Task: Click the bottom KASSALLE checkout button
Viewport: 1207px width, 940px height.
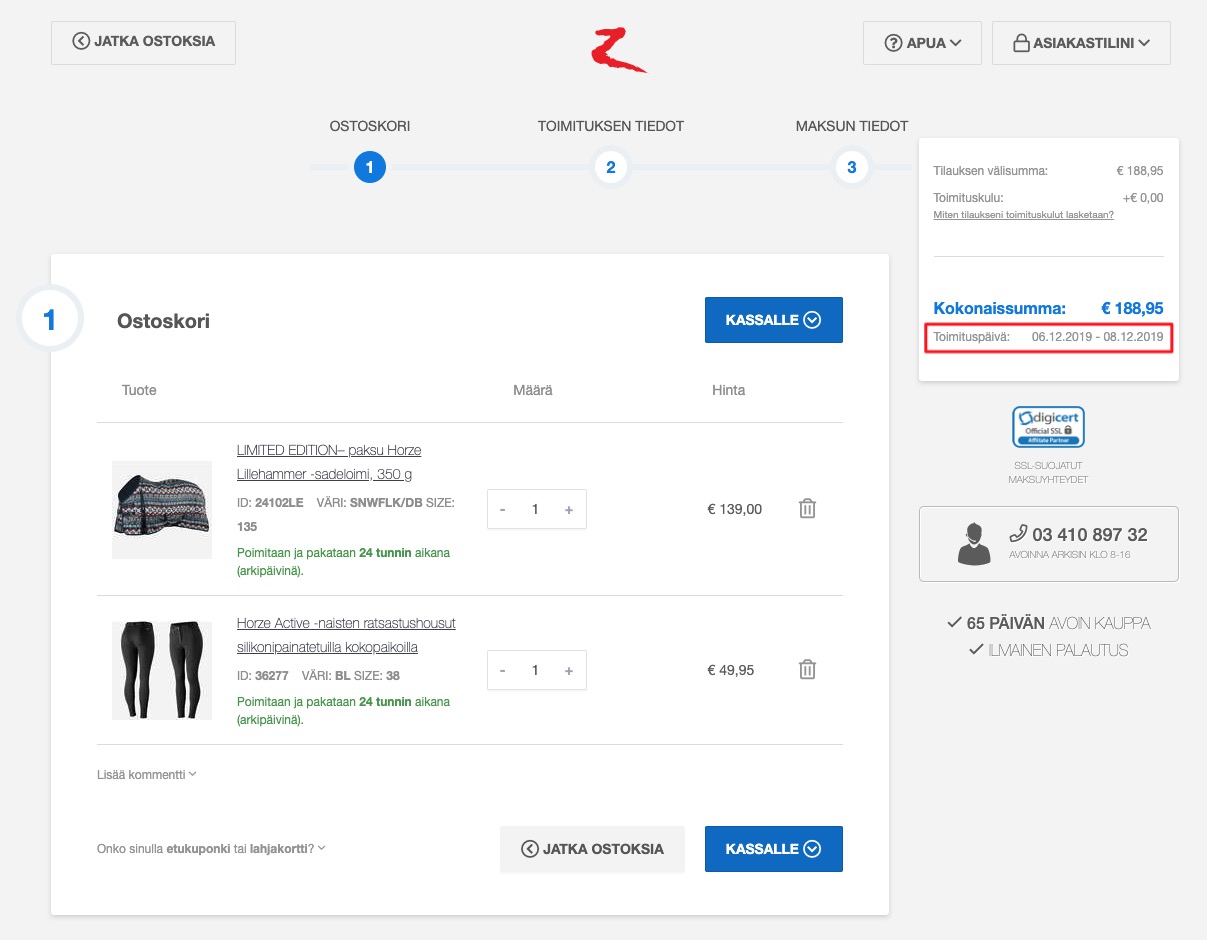Action: pos(774,849)
